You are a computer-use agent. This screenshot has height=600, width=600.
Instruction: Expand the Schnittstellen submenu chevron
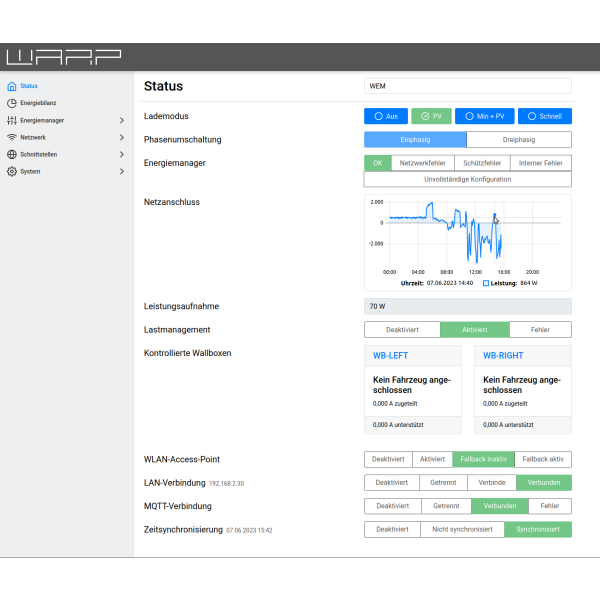click(x=122, y=154)
